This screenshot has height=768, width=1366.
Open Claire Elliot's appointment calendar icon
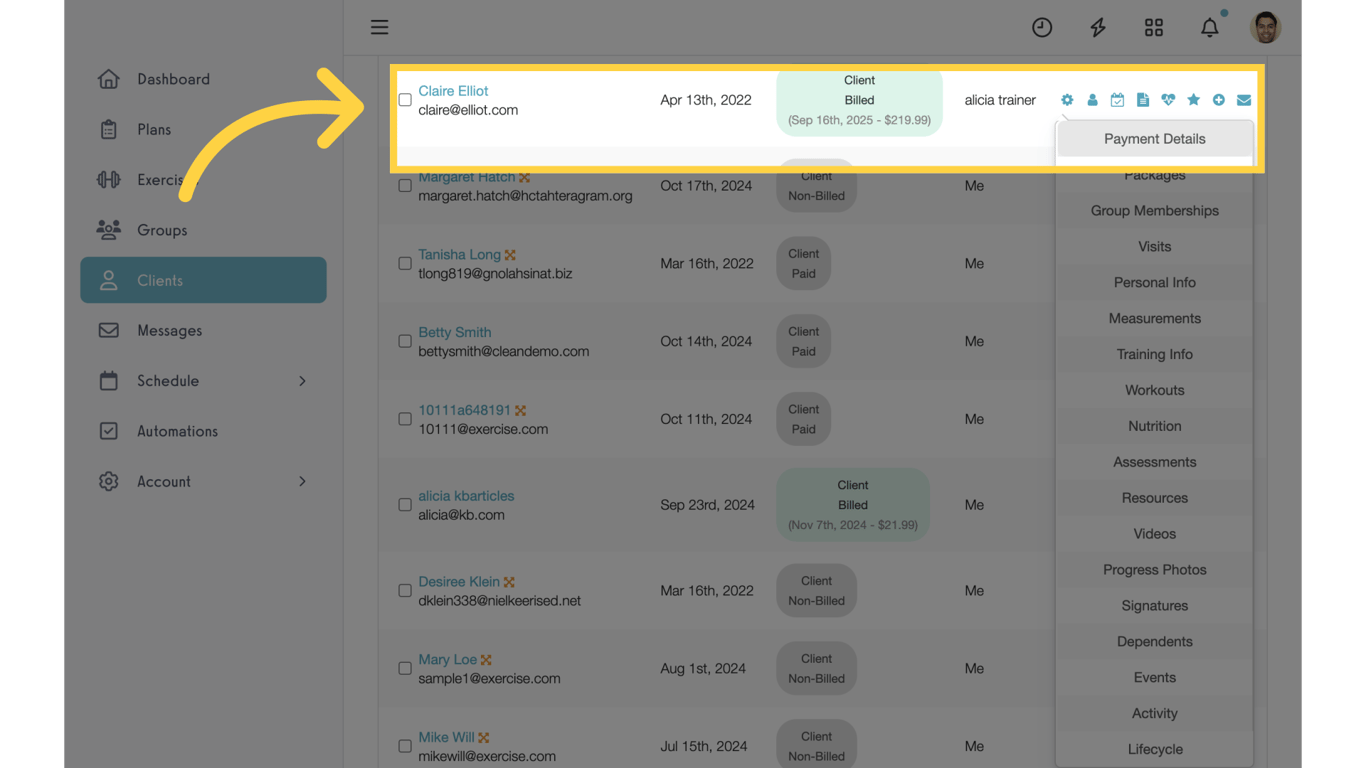click(1117, 100)
